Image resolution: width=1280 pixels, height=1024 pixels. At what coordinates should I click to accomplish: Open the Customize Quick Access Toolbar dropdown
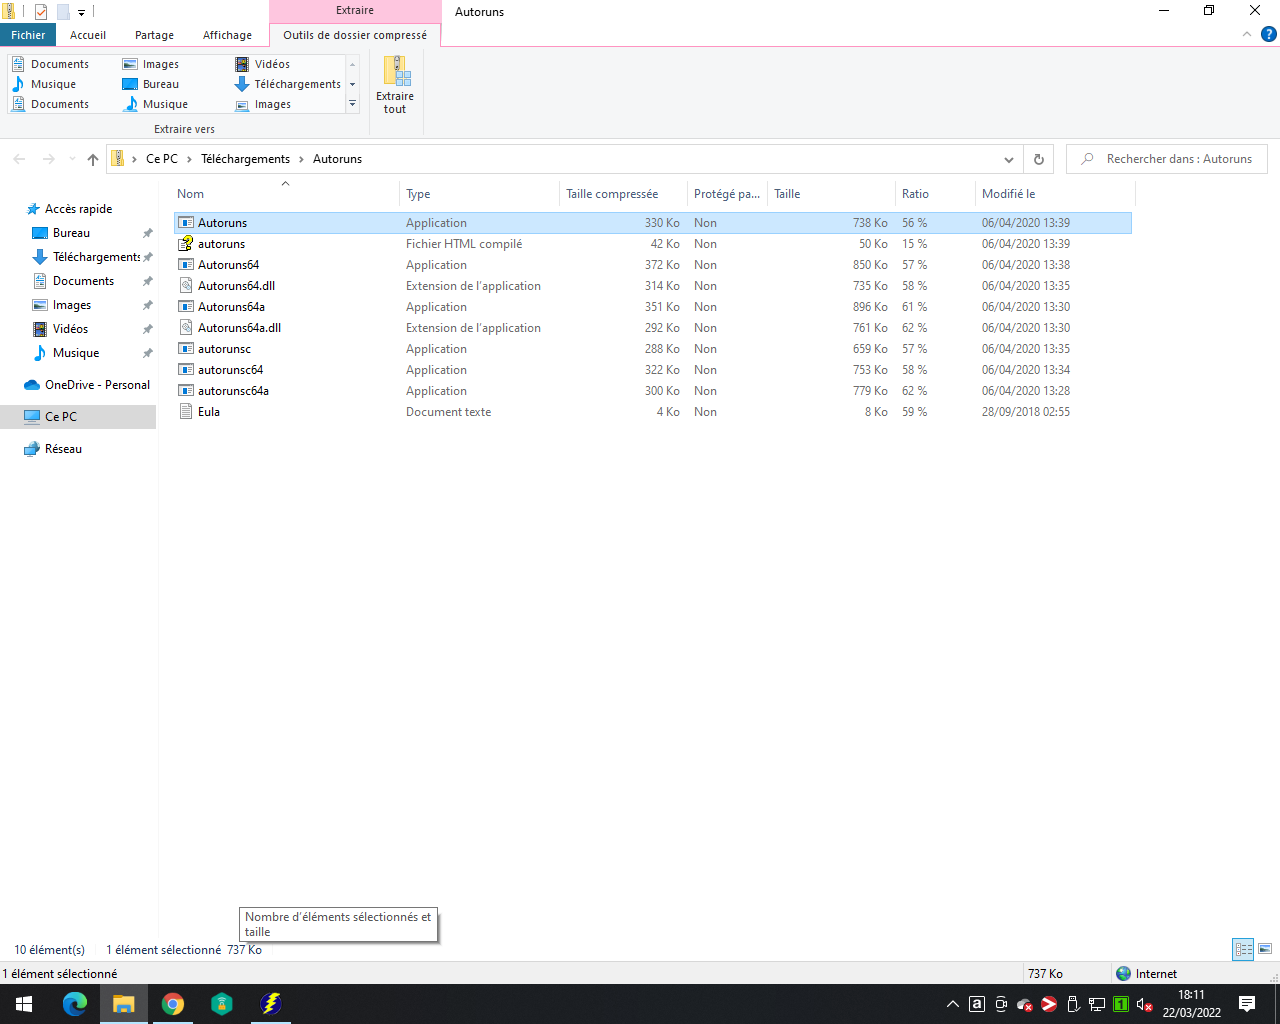pos(81,13)
